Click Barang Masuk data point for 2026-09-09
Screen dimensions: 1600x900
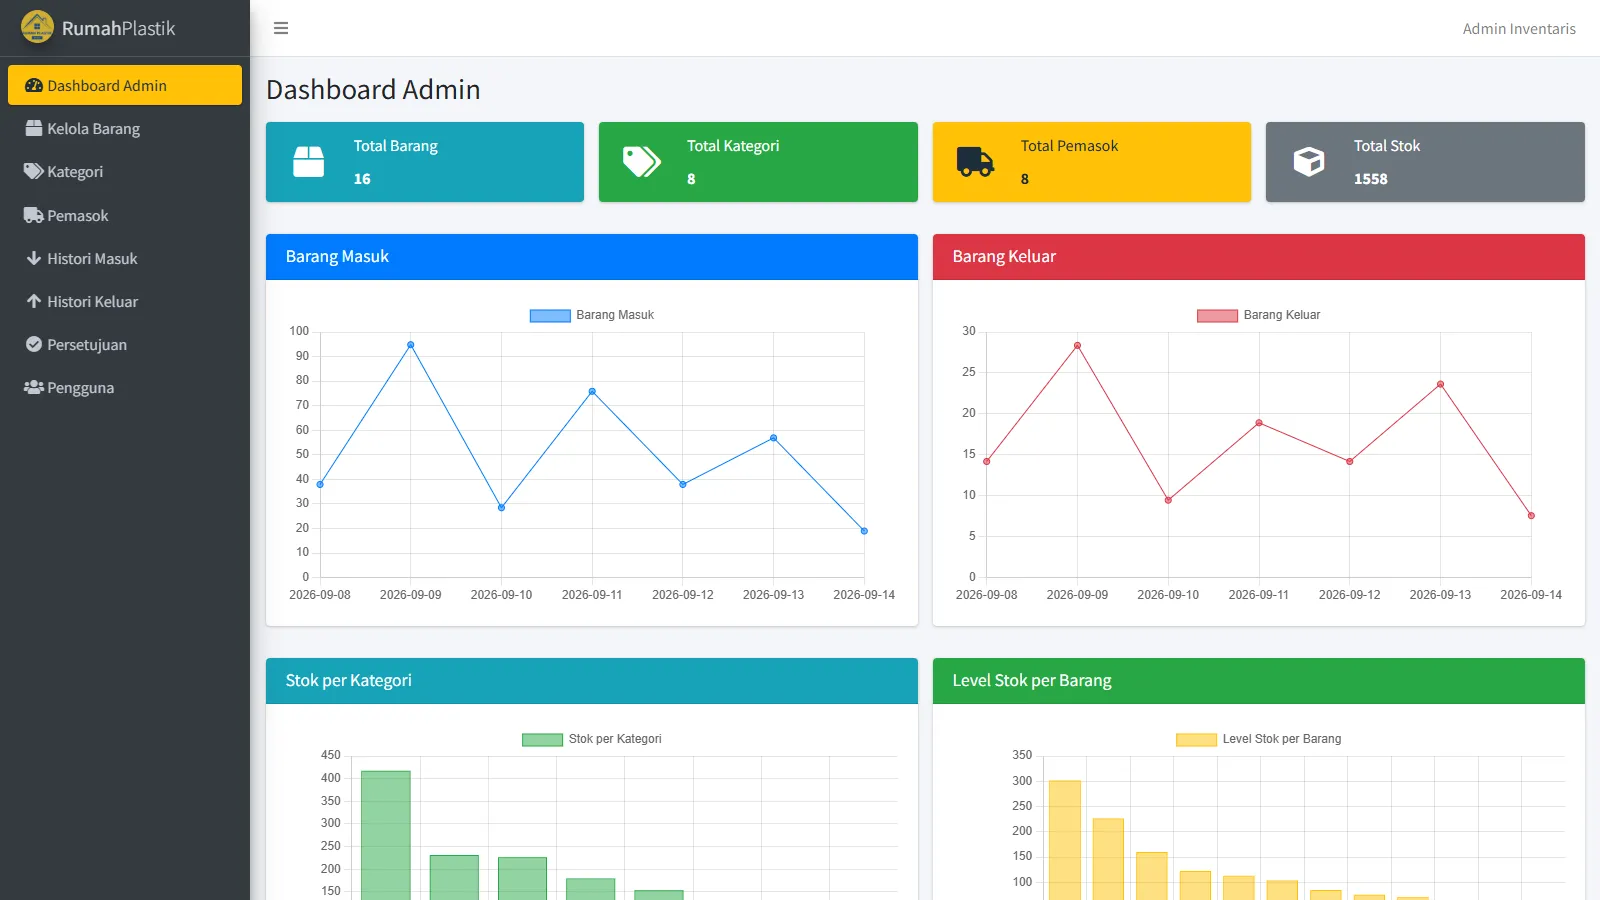(411, 345)
